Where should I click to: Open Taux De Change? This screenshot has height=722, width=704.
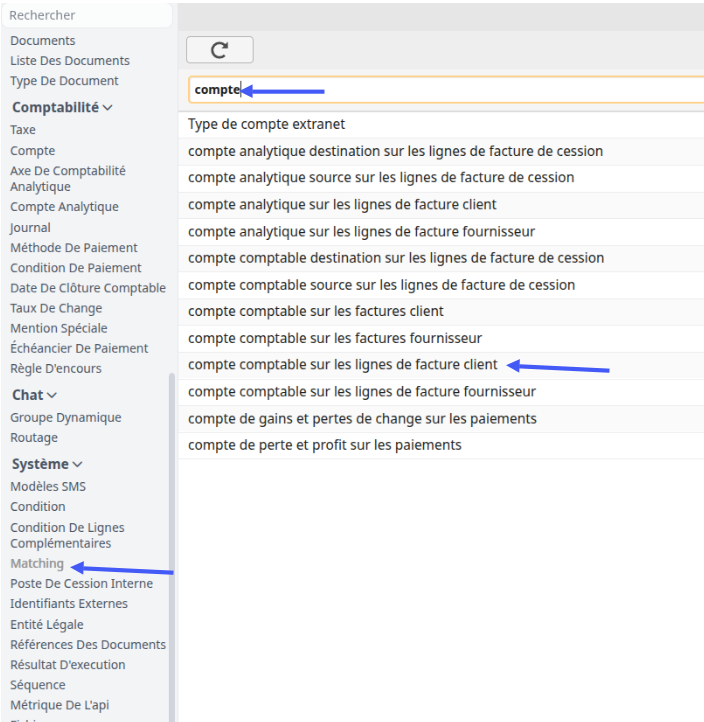[56, 308]
